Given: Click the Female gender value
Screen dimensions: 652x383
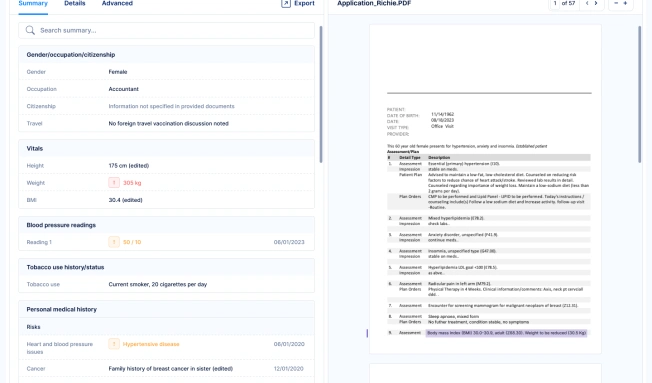Looking at the screenshot, I should (x=118, y=72).
